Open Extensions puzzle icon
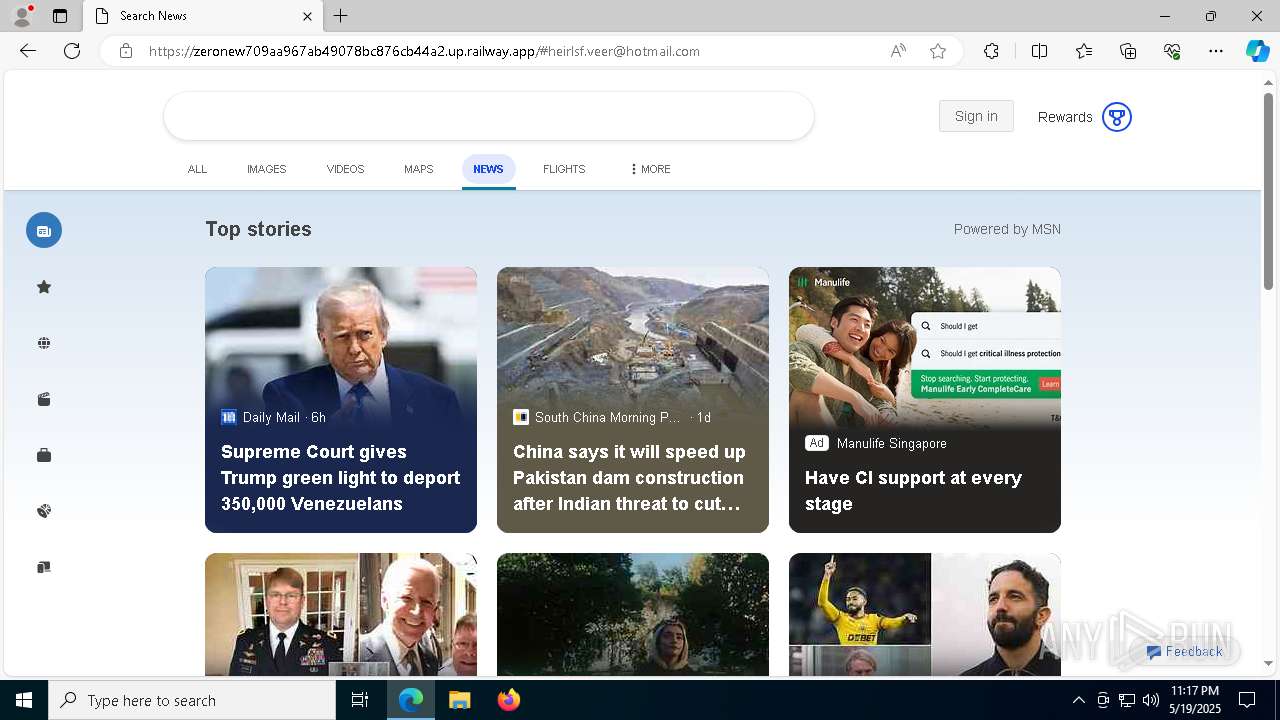Image resolution: width=1280 pixels, height=720 pixels. click(991, 51)
